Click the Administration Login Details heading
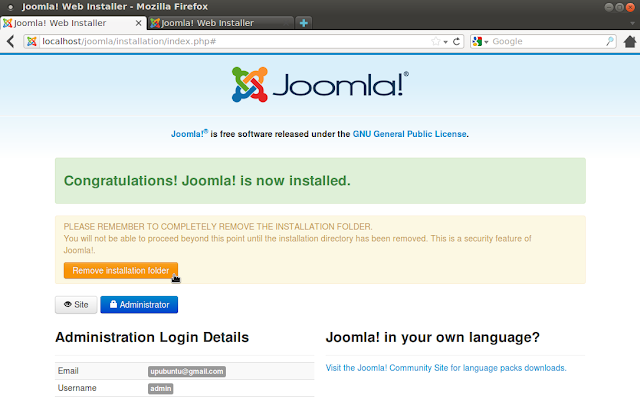This screenshot has height=411, width=640. point(152,338)
